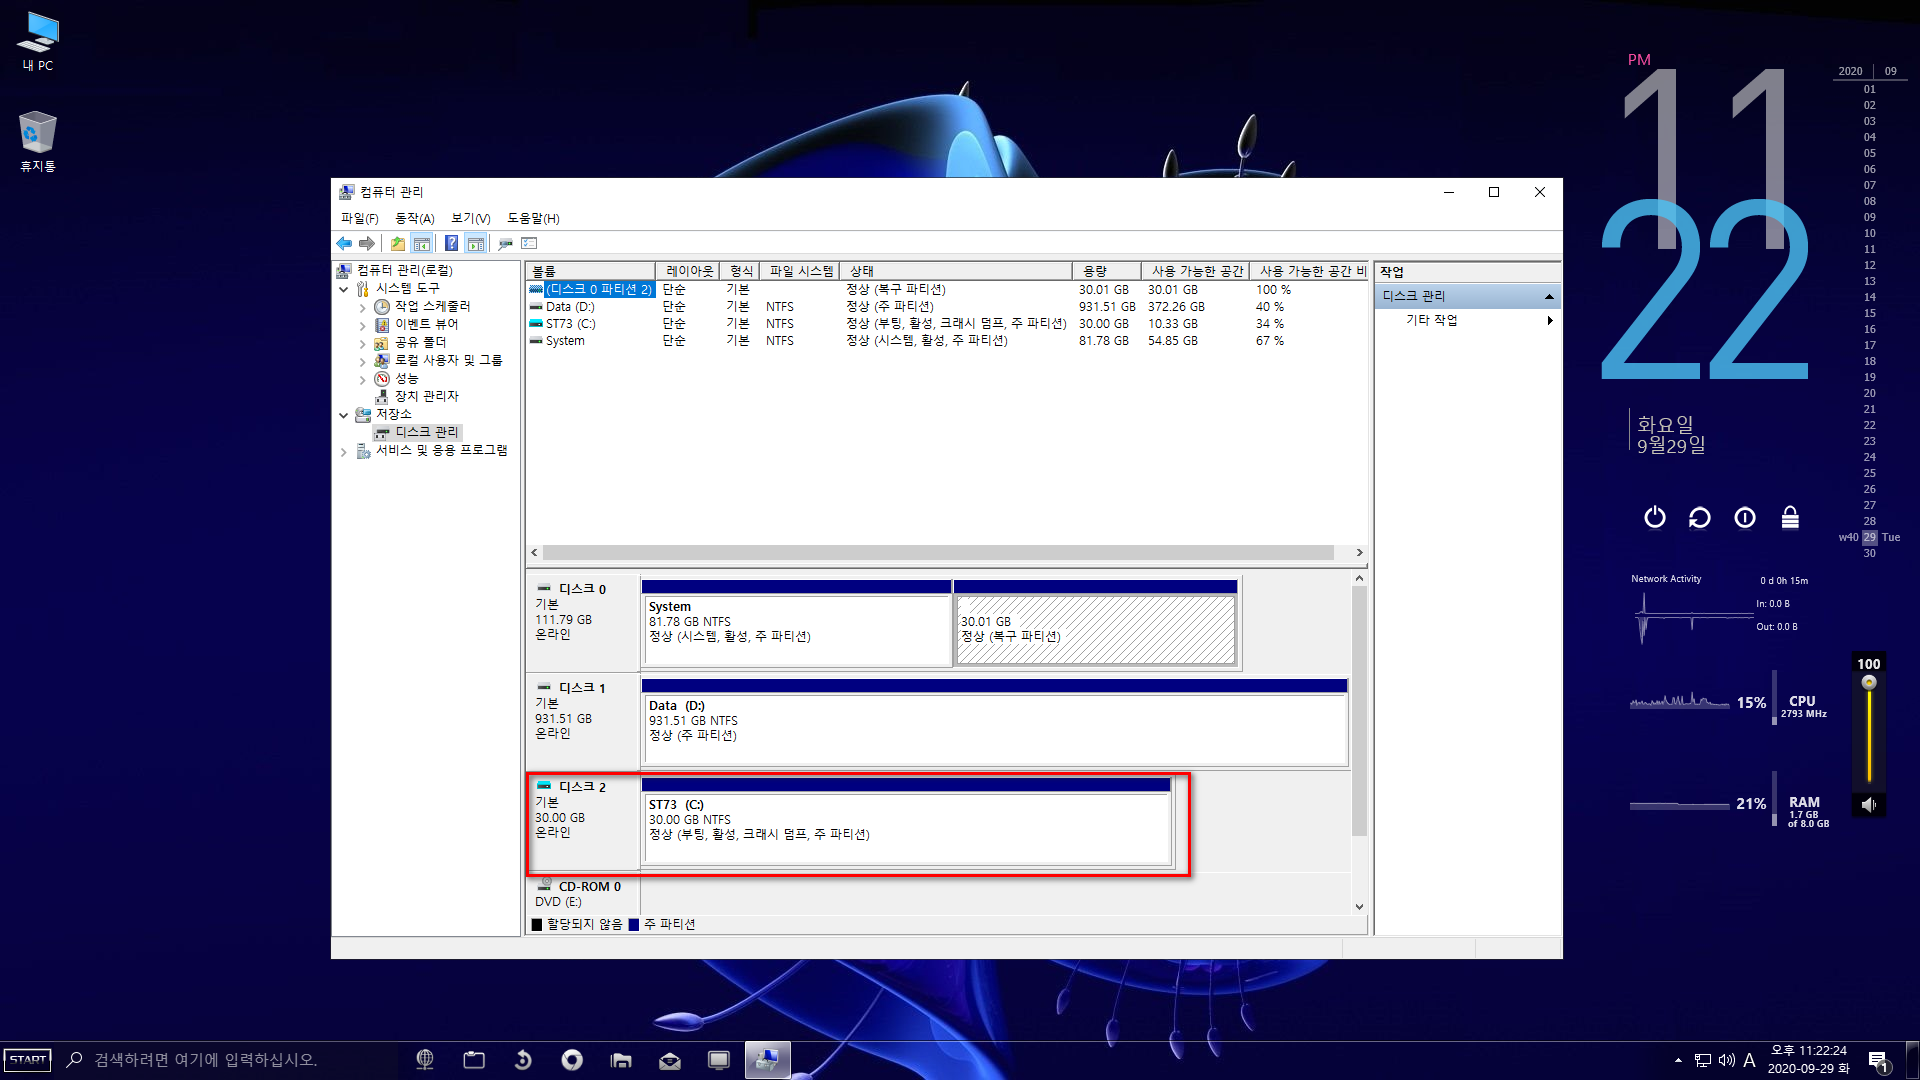1920x1080 pixels.
Task: Sort by the 용량 column header
Action: point(1106,271)
